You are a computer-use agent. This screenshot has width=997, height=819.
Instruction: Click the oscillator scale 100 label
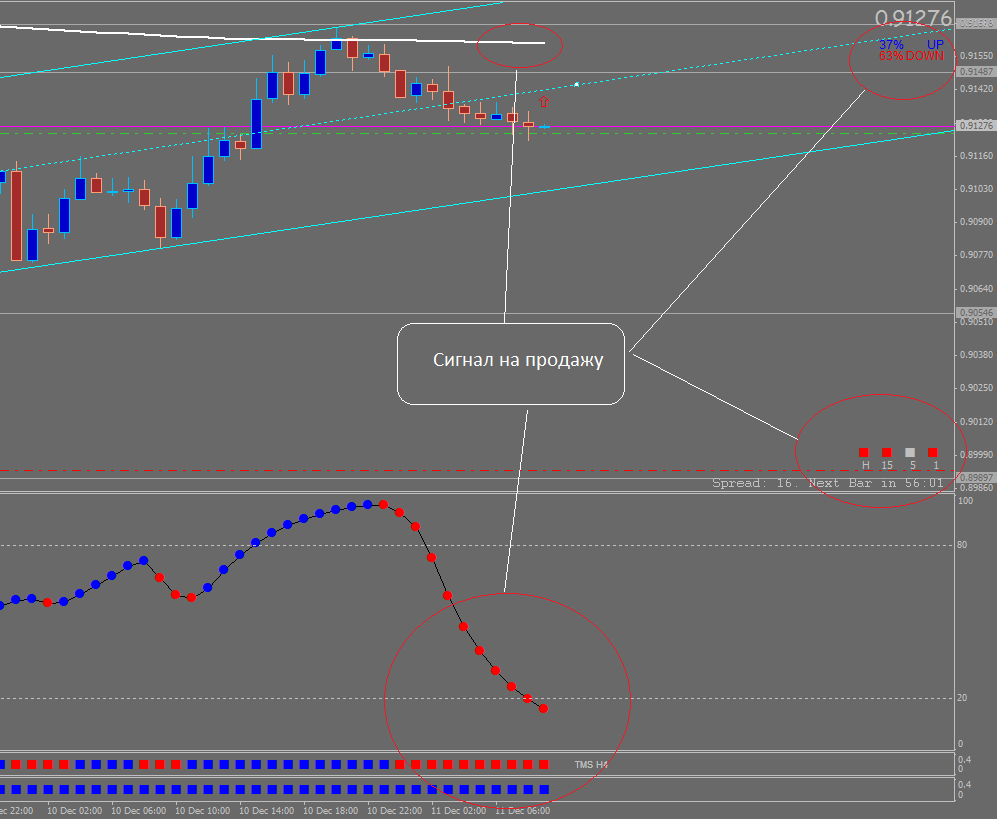click(965, 501)
